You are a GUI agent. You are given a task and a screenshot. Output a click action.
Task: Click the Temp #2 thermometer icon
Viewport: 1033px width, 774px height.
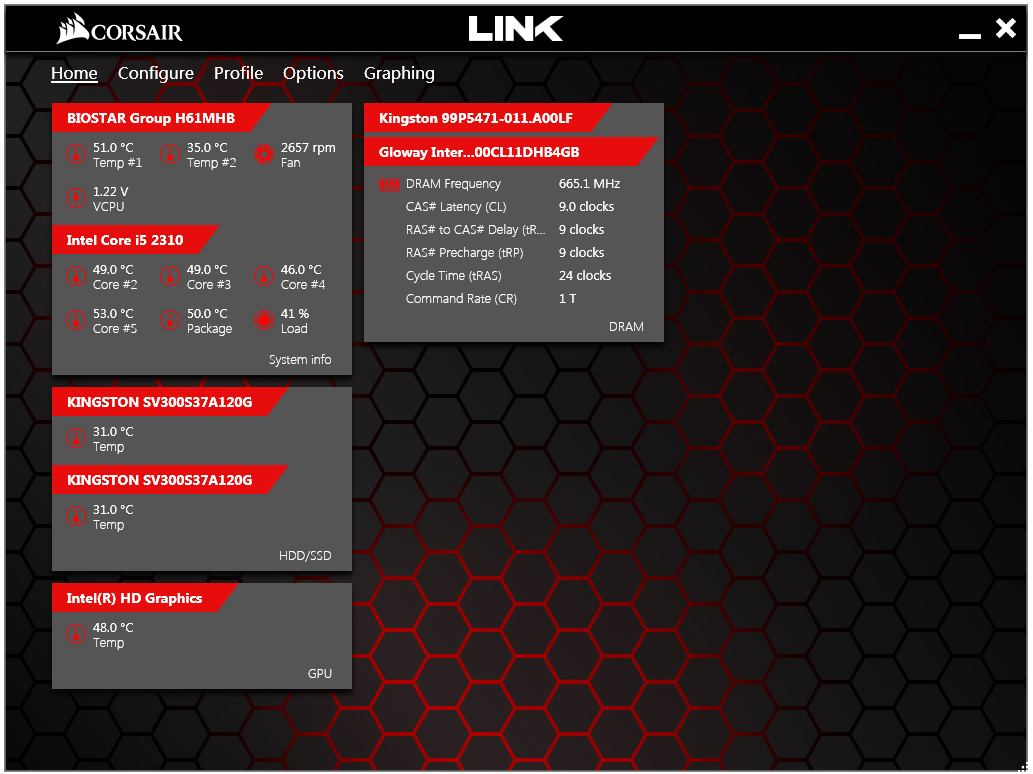(x=169, y=155)
